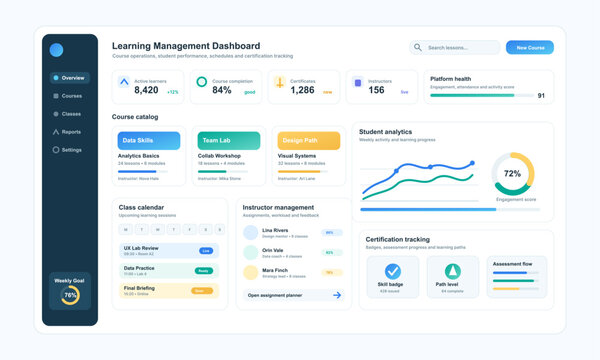Focus the Search lessons input field
Viewport: 600px width, 360px height.
pos(455,47)
